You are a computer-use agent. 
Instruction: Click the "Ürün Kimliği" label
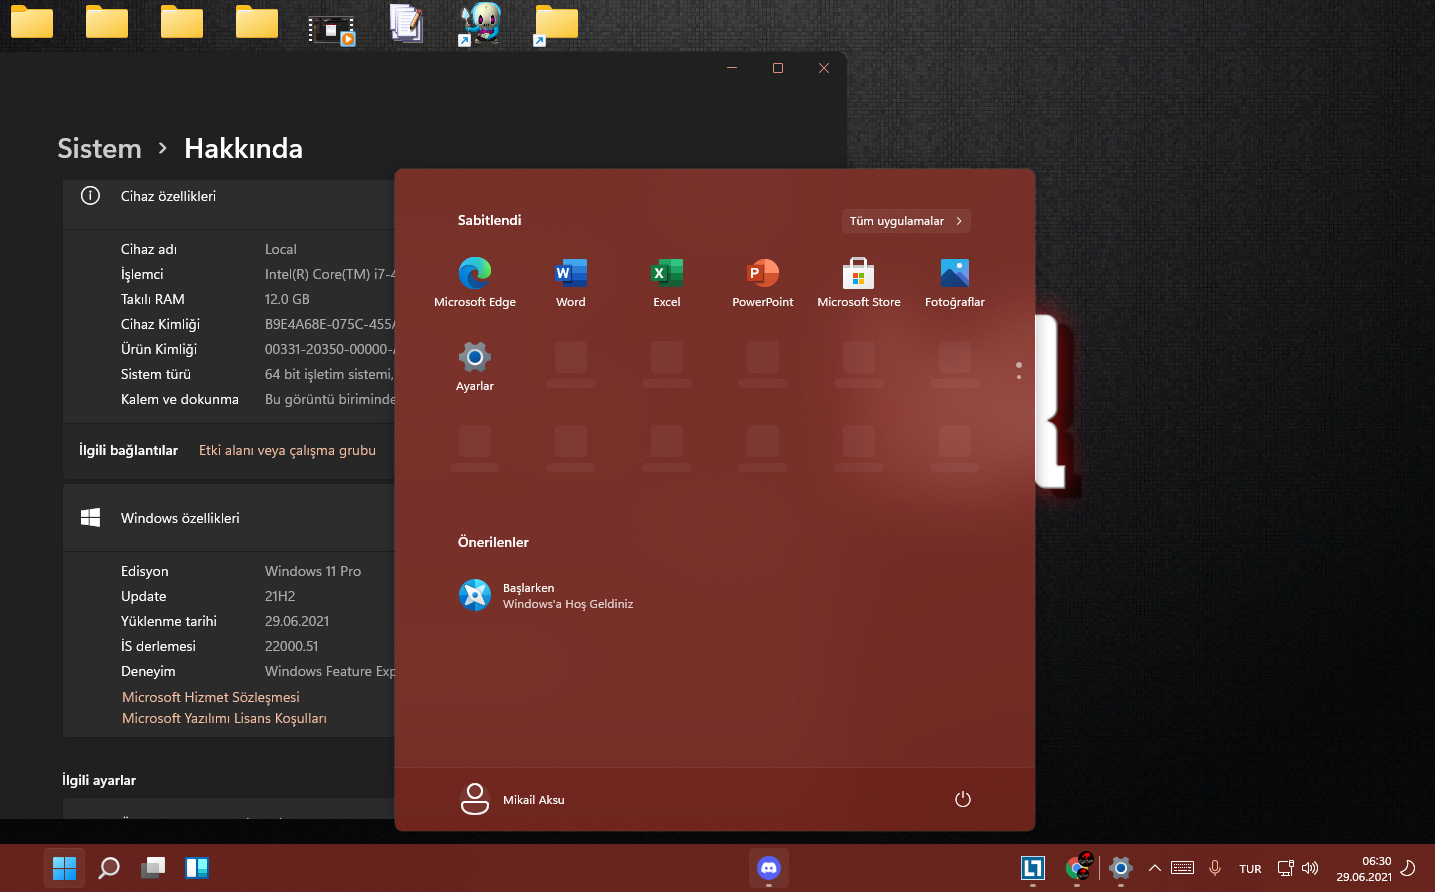(159, 349)
